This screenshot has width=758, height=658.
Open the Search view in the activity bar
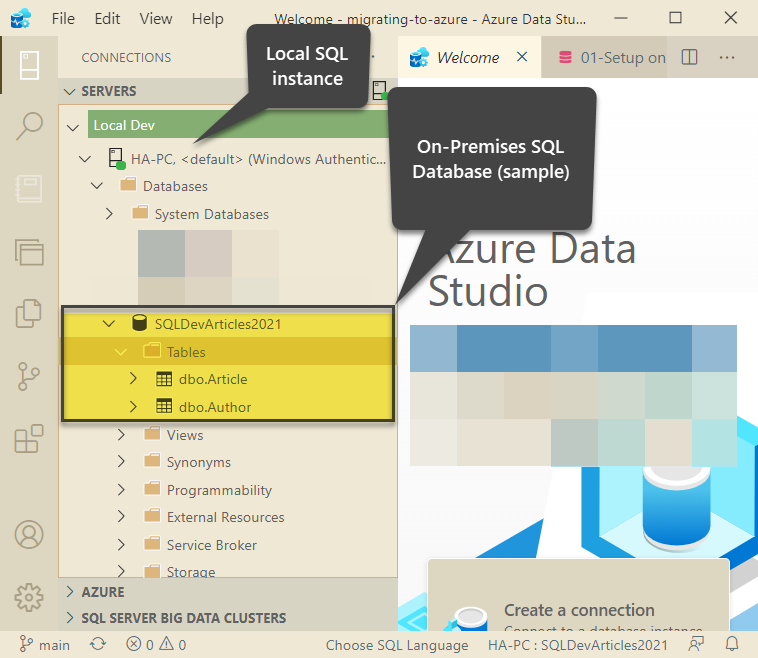click(x=29, y=126)
